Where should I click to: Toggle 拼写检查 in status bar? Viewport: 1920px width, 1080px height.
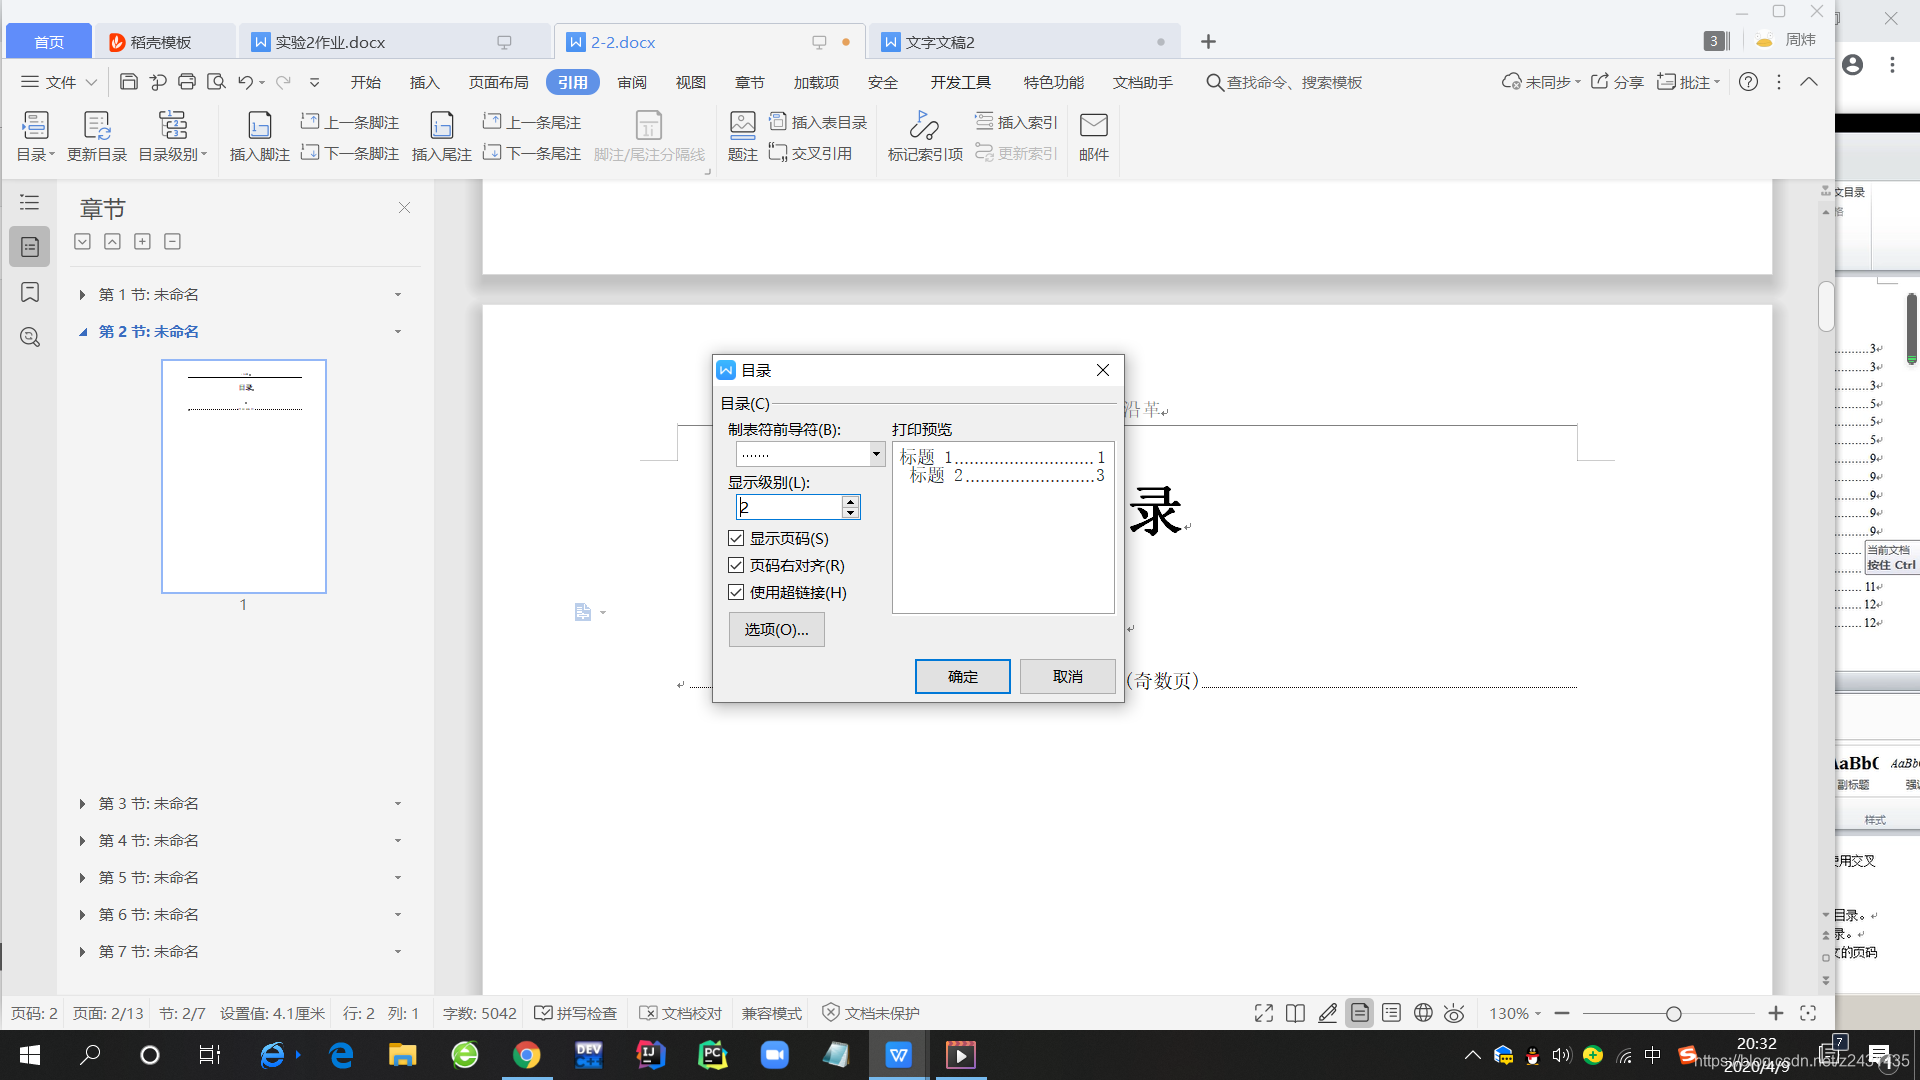point(576,1013)
